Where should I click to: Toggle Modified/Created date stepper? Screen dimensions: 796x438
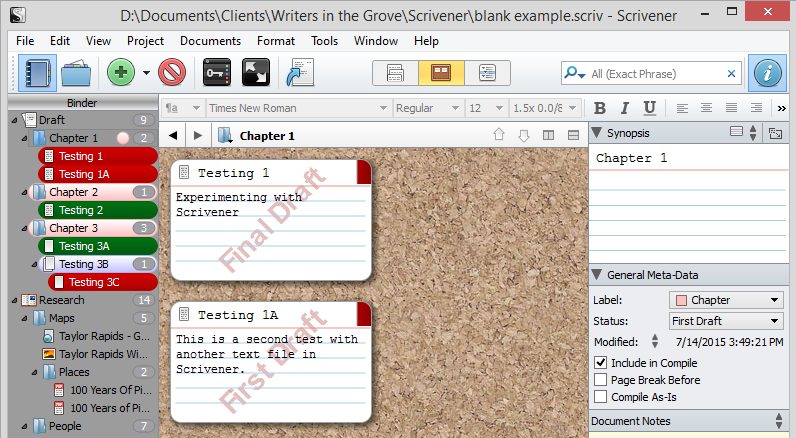click(655, 342)
